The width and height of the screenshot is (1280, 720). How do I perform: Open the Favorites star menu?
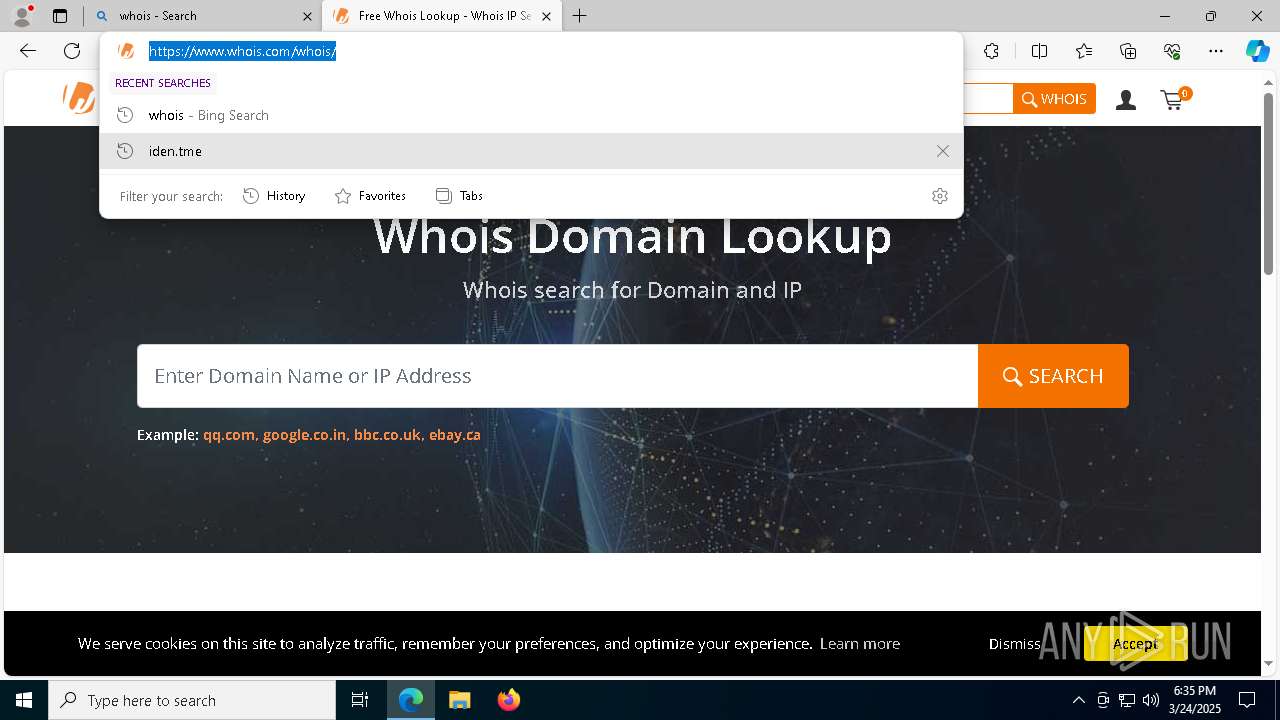coord(1084,51)
